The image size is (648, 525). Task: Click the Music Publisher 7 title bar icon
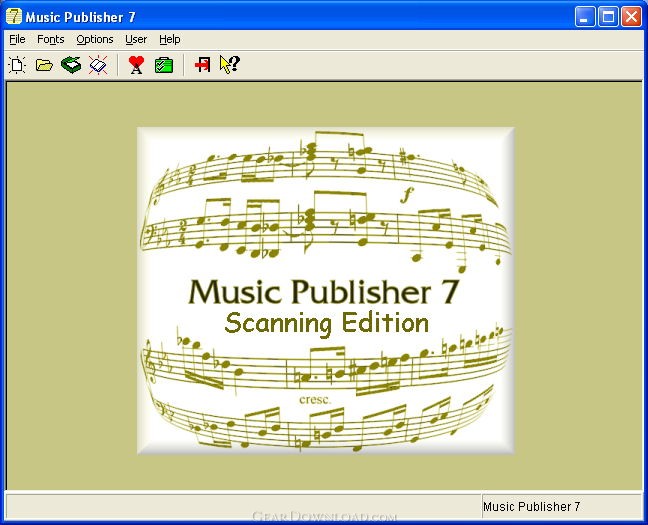[14, 16]
